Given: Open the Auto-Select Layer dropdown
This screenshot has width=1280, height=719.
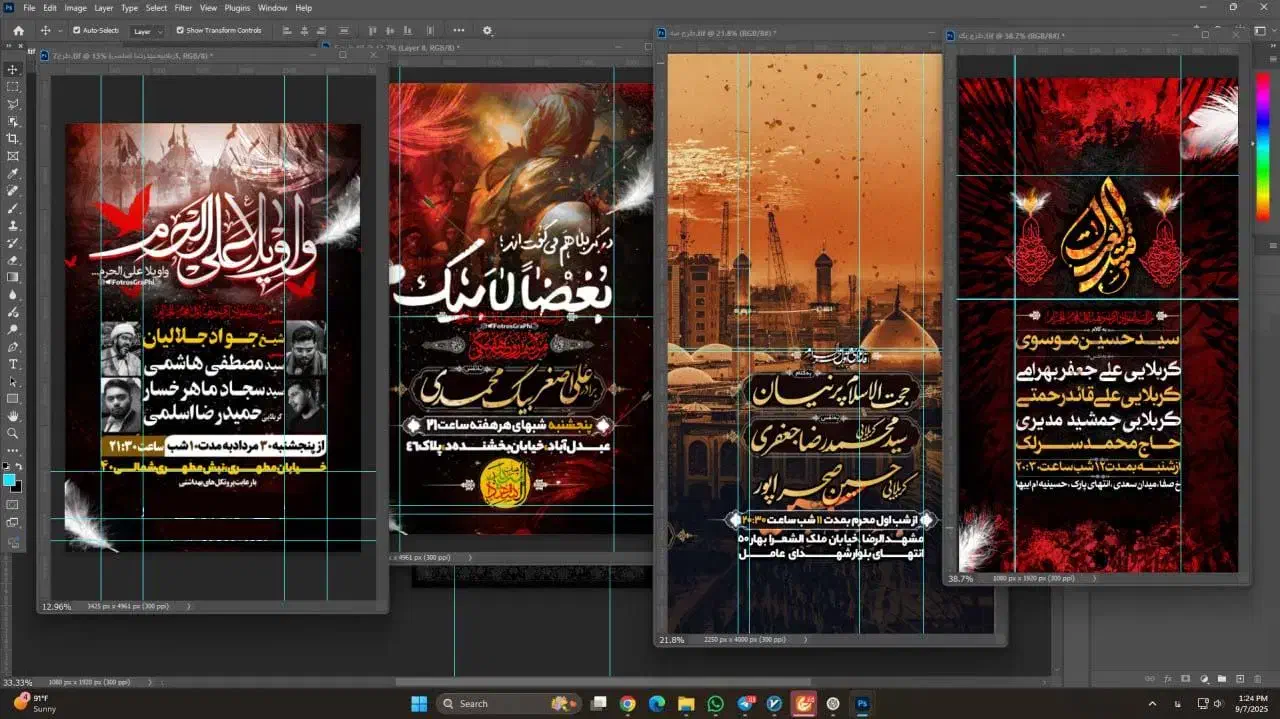Looking at the screenshot, I should tap(146, 31).
